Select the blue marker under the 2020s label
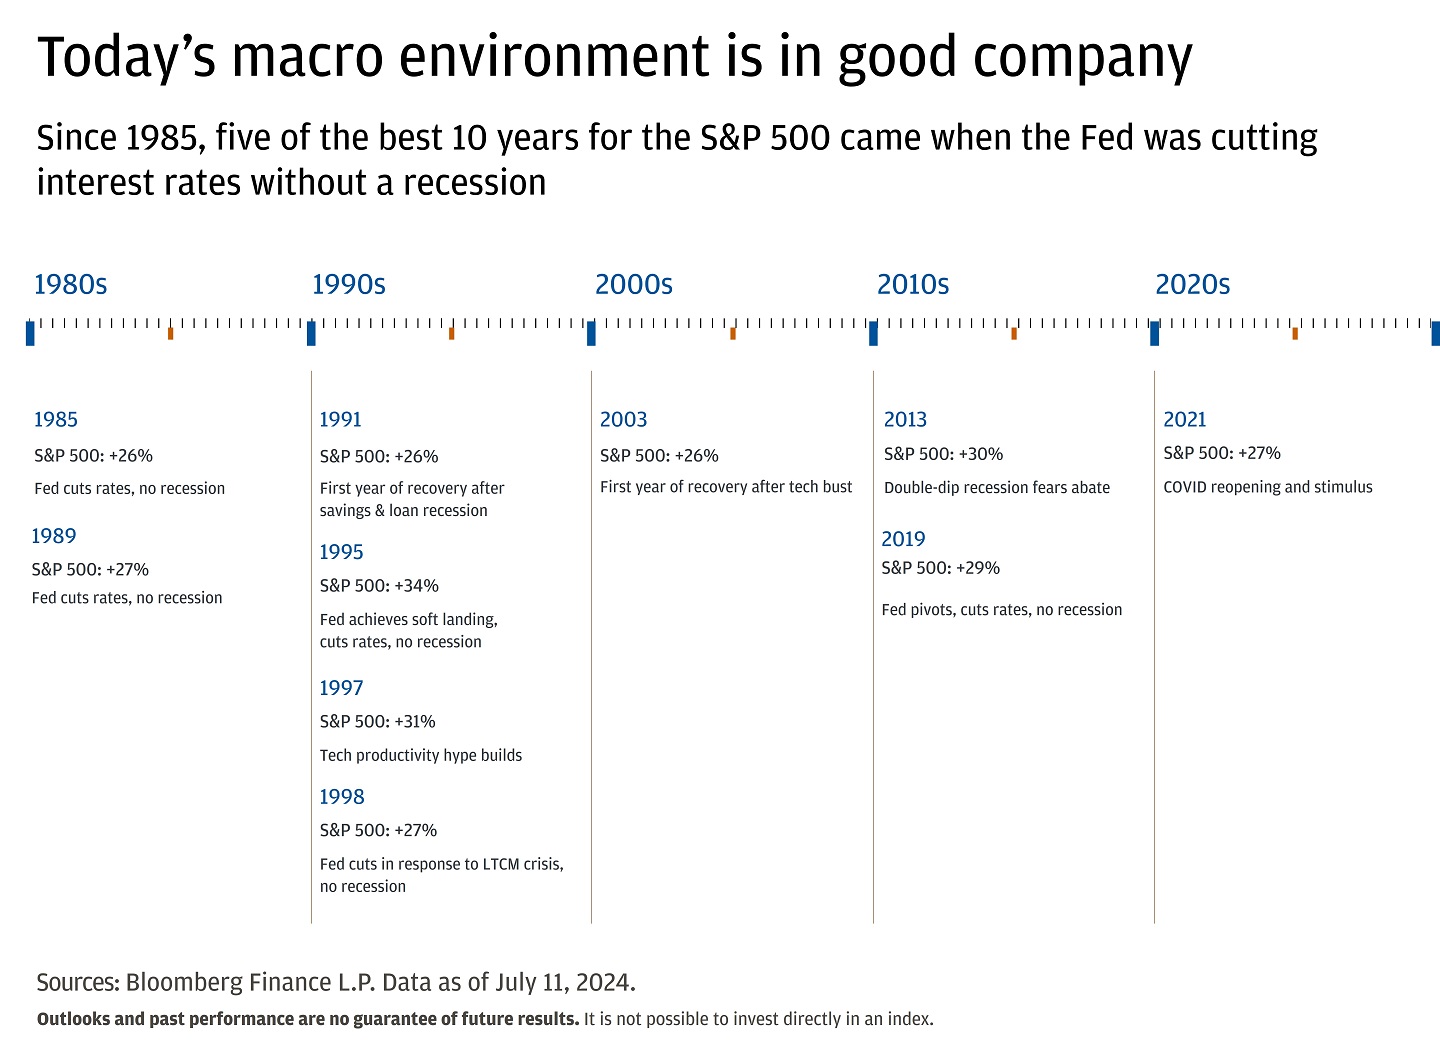 click(x=1154, y=333)
